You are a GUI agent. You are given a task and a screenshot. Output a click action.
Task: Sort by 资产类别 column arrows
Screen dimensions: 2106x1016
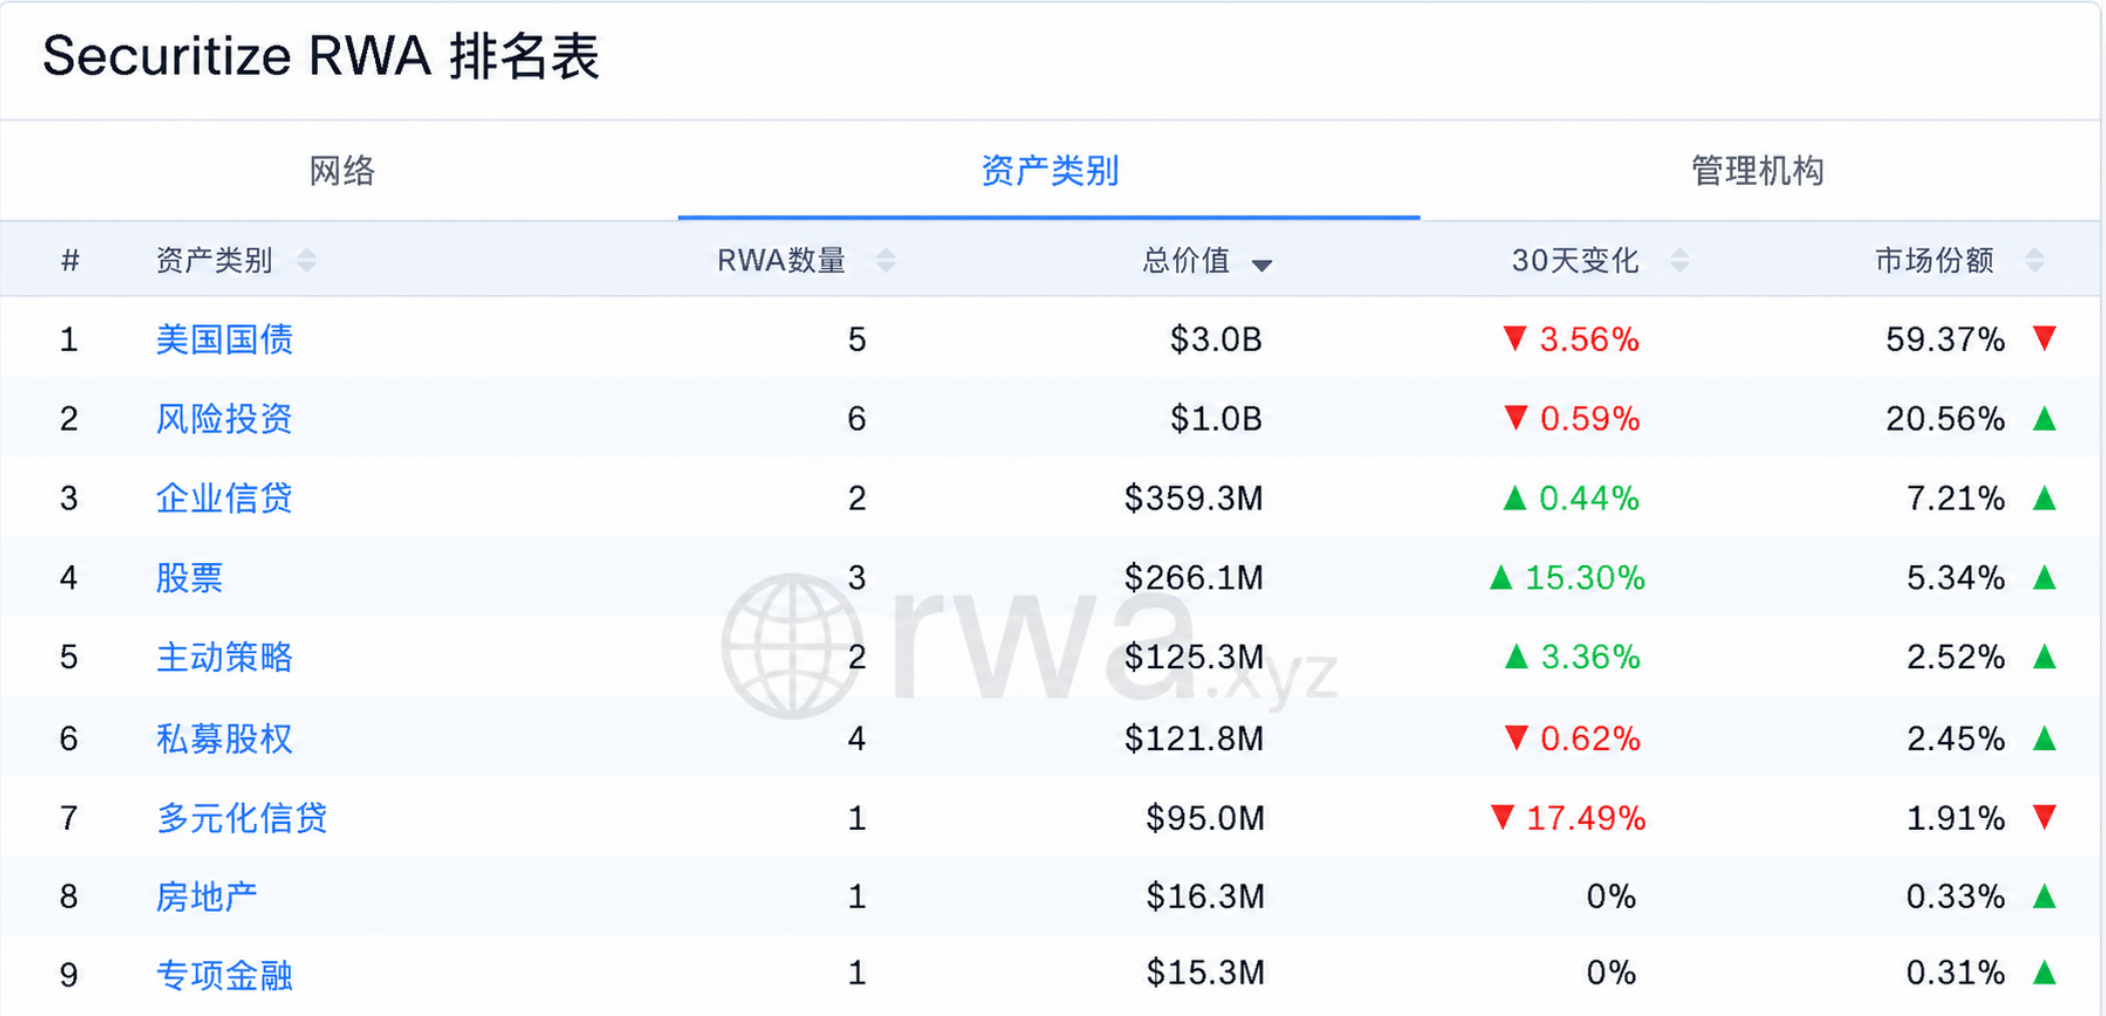pyautogui.click(x=307, y=261)
